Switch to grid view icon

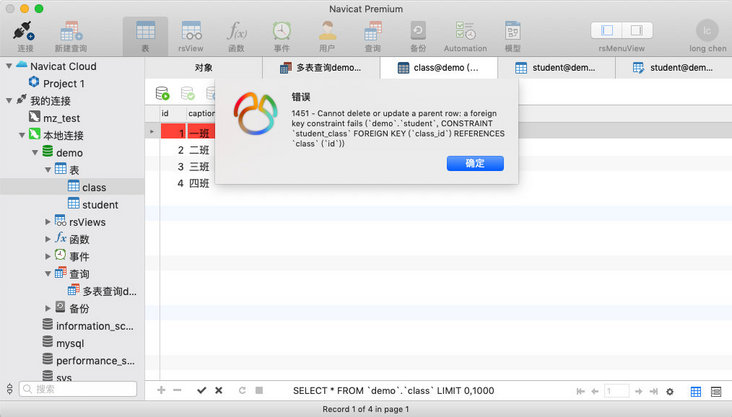click(x=696, y=391)
